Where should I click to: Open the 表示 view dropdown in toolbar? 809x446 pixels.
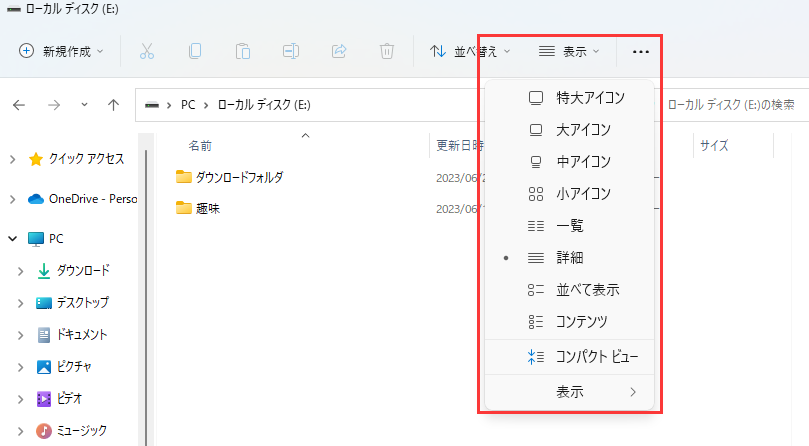569,51
